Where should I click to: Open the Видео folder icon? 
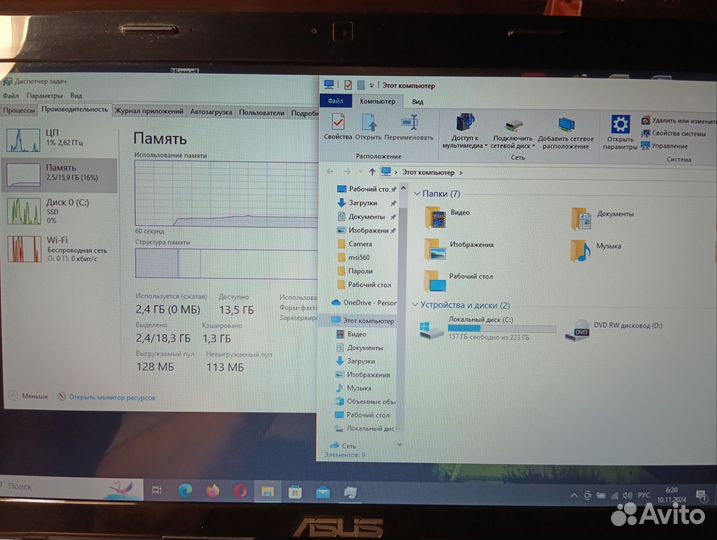435,218
